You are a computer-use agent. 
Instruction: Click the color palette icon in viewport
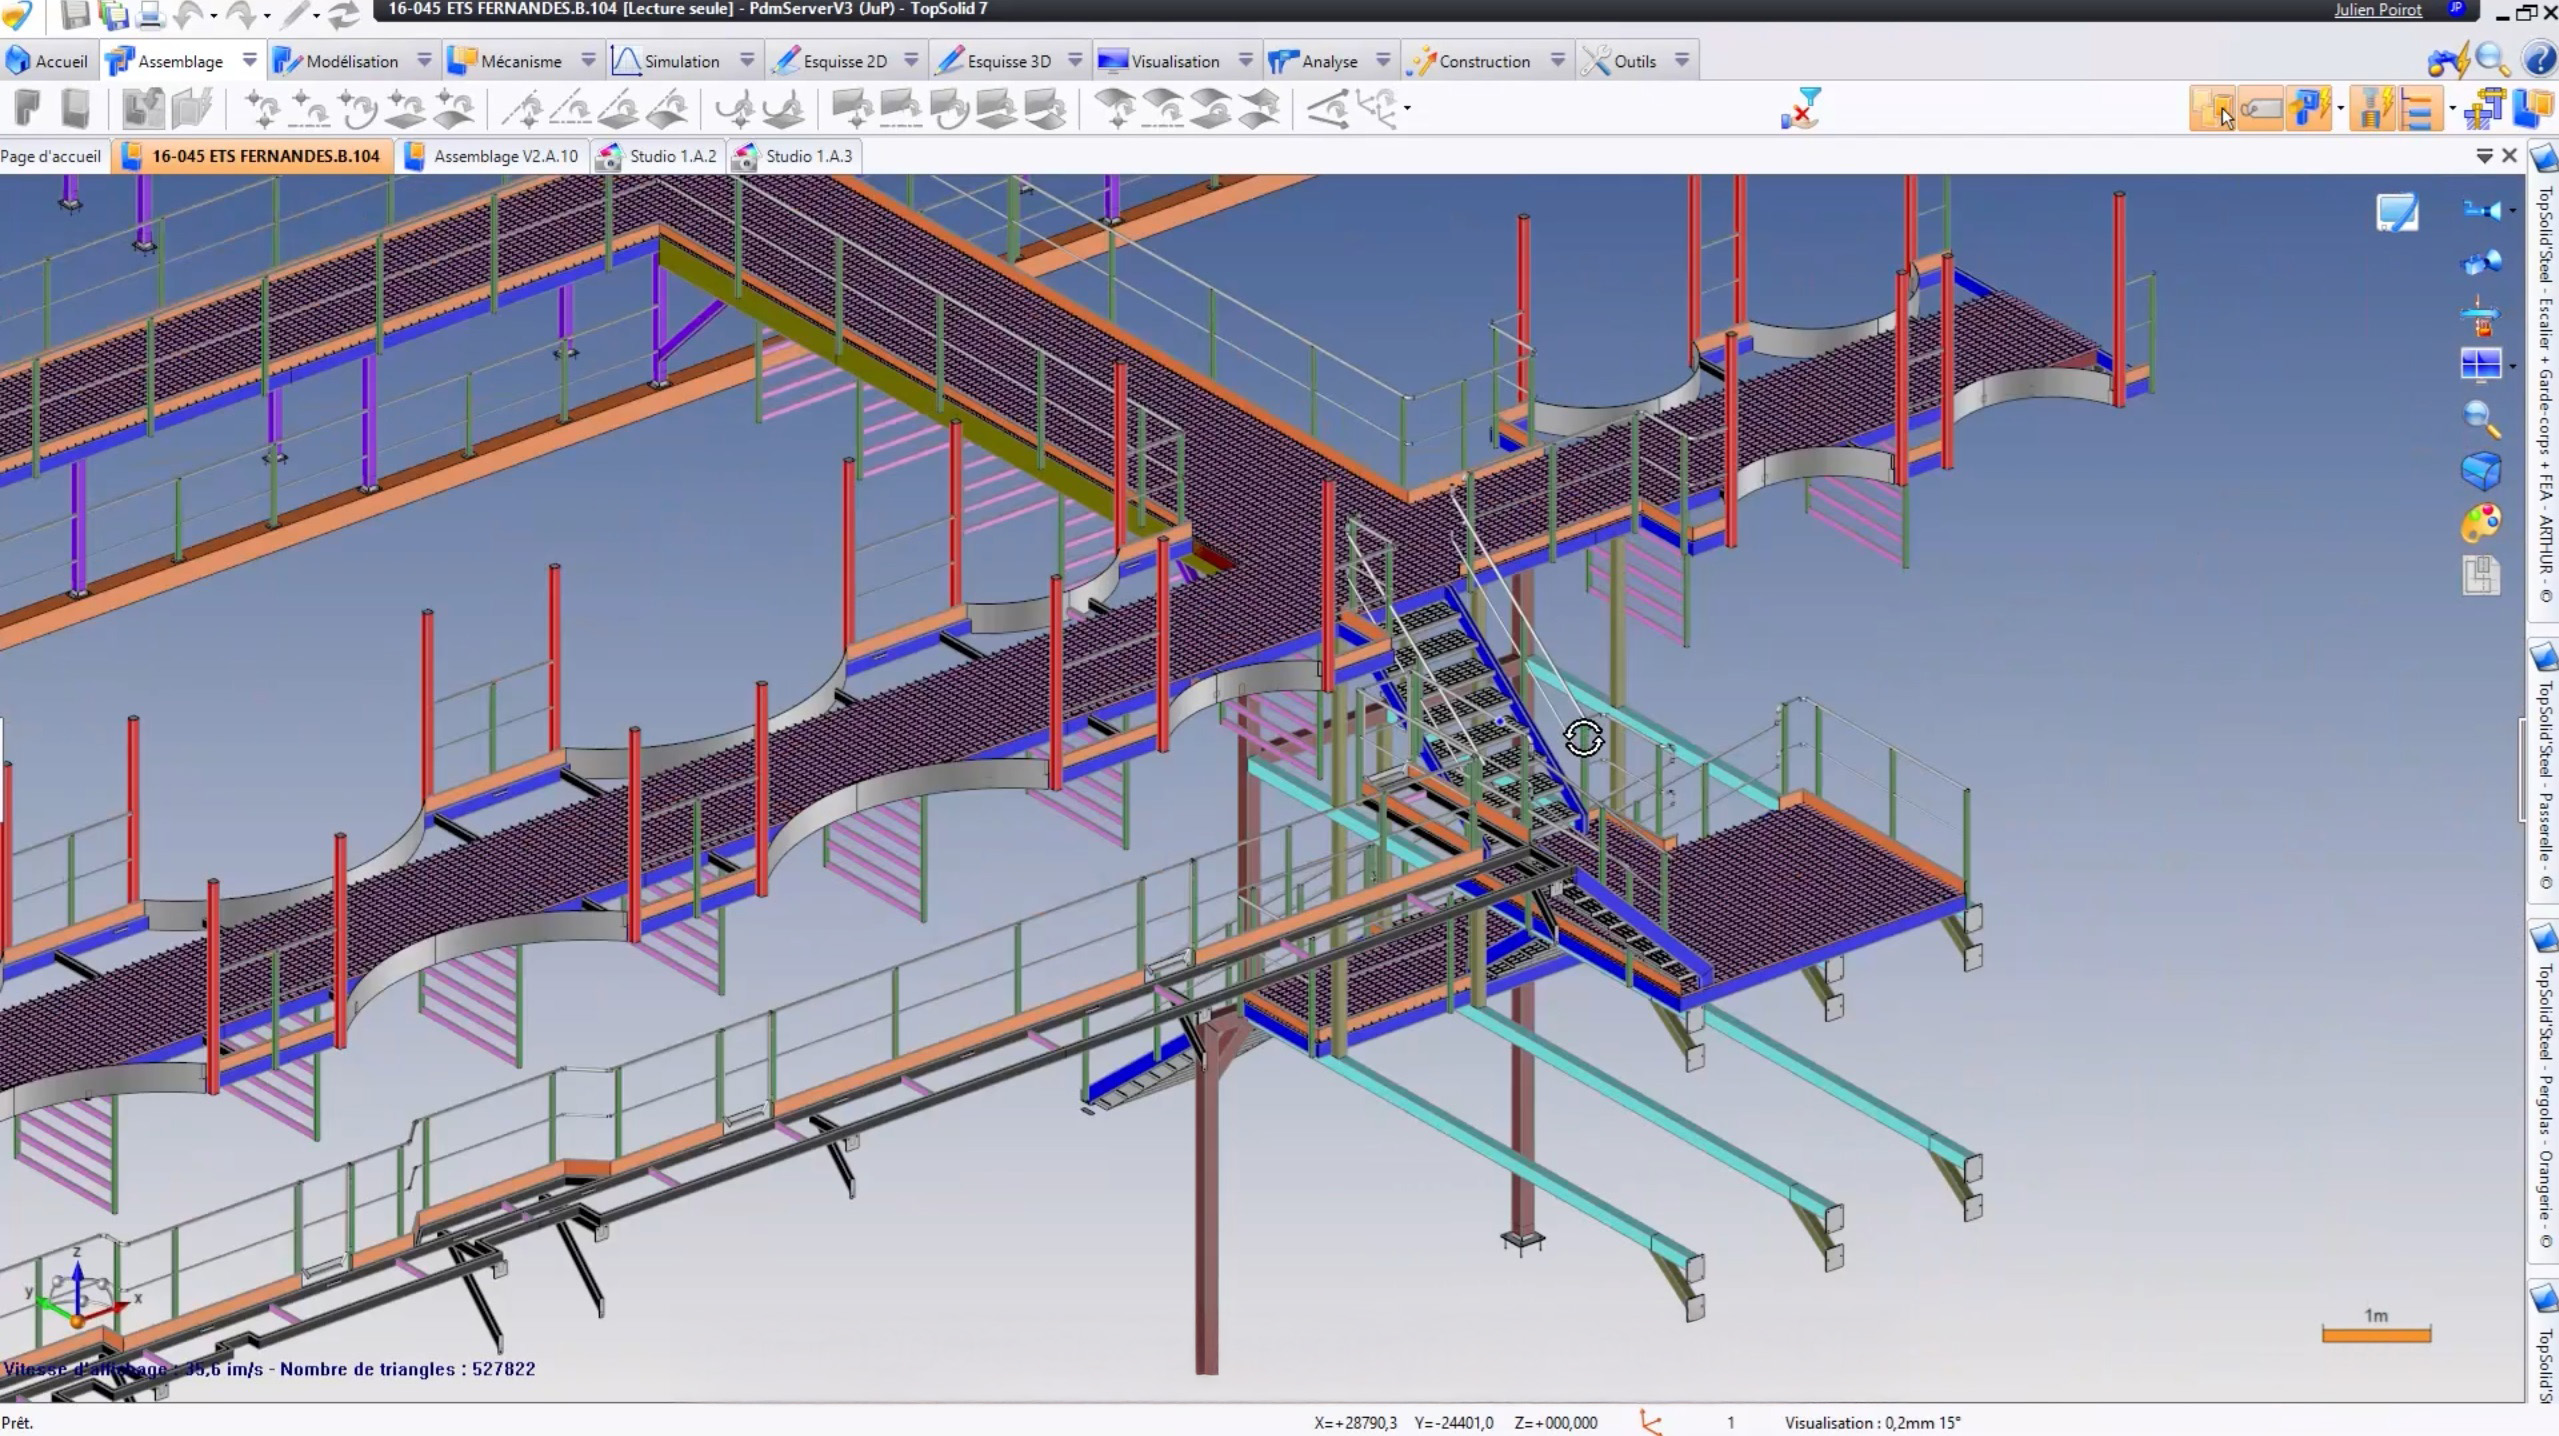pos(2480,523)
